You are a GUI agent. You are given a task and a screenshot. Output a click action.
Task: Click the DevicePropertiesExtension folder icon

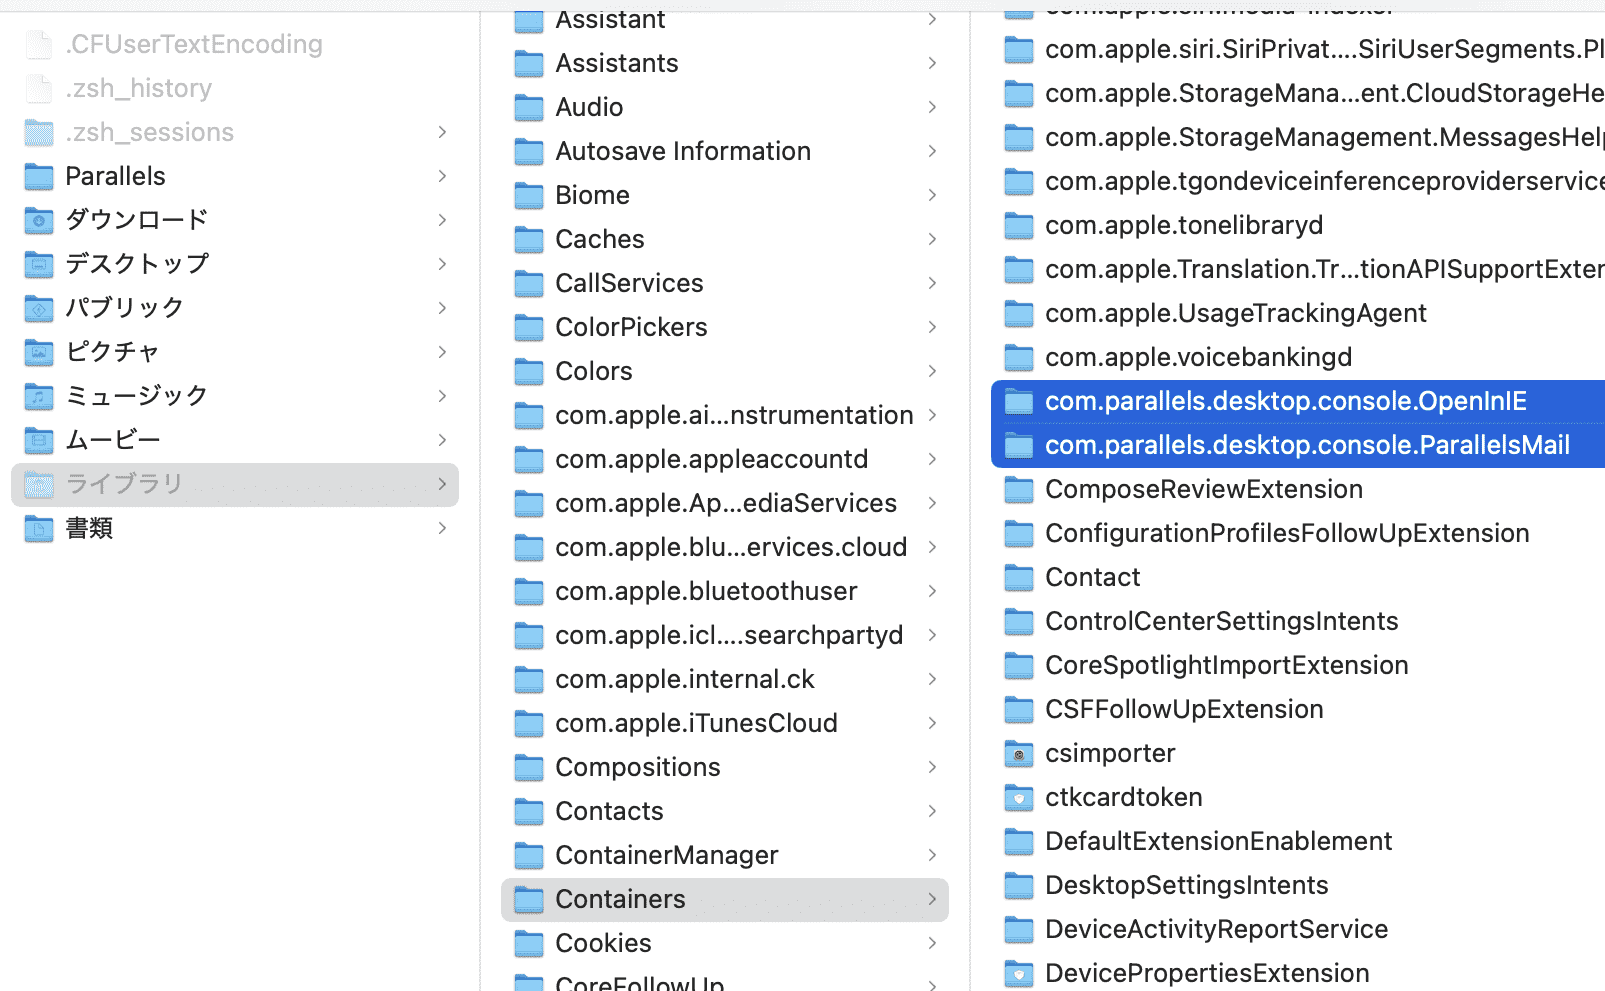click(x=1018, y=973)
